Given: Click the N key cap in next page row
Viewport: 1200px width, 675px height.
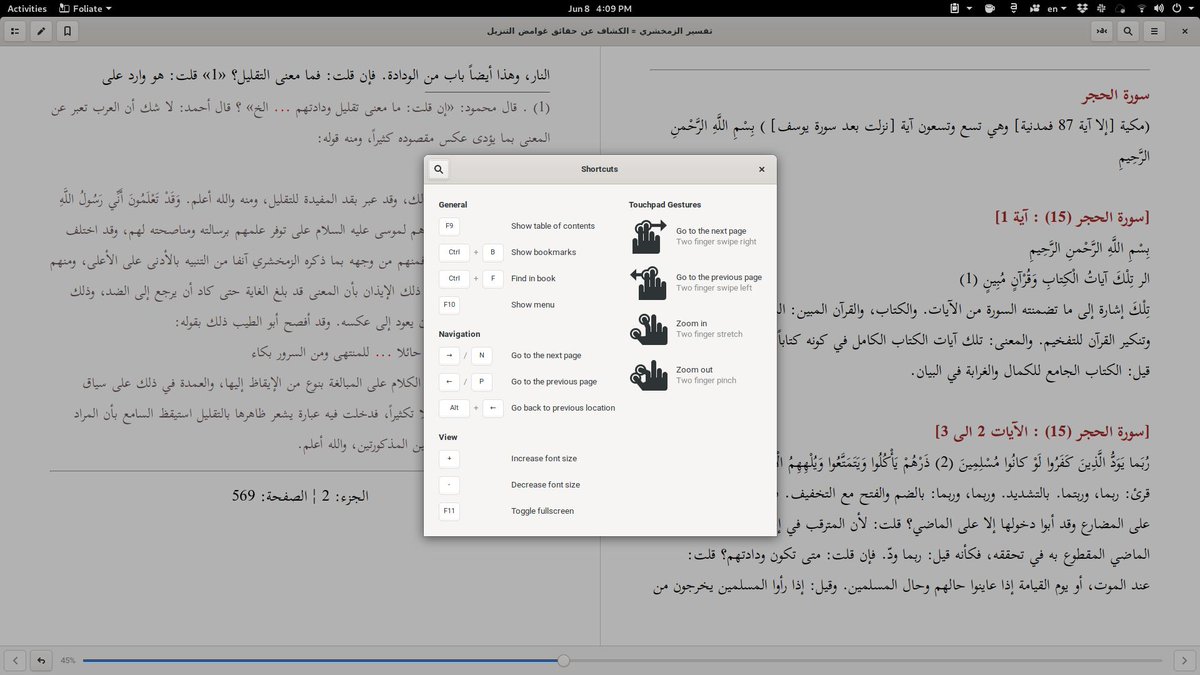Looking at the screenshot, I should coord(481,355).
